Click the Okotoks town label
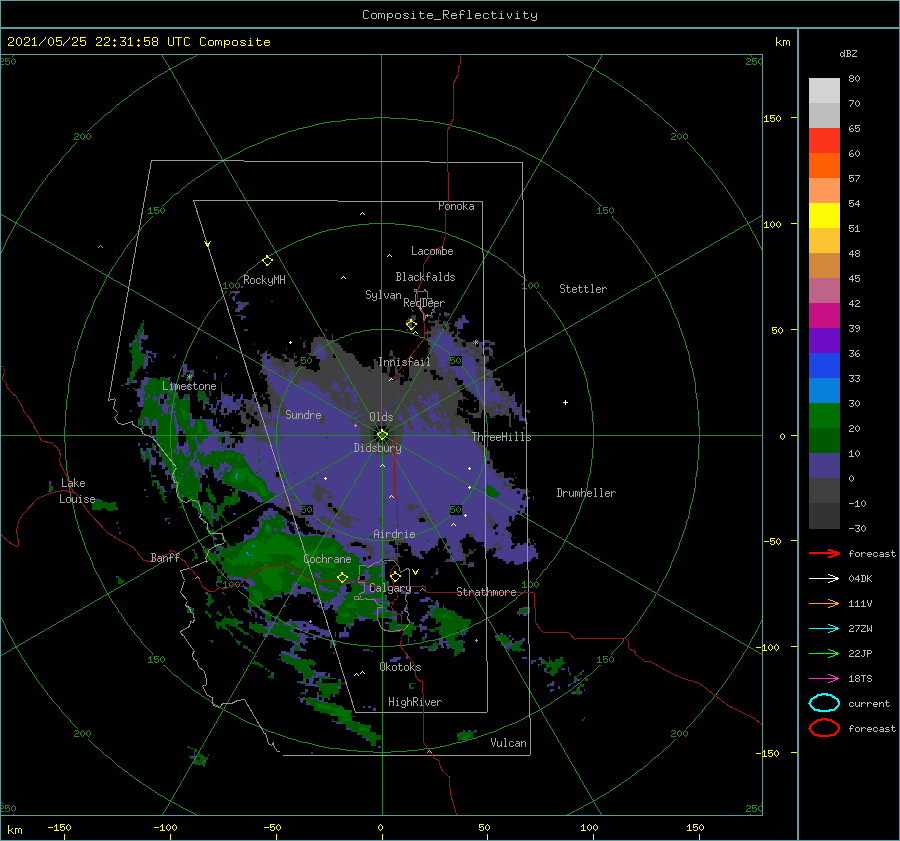The height and width of the screenshot is (841, 900). (400, 667)
